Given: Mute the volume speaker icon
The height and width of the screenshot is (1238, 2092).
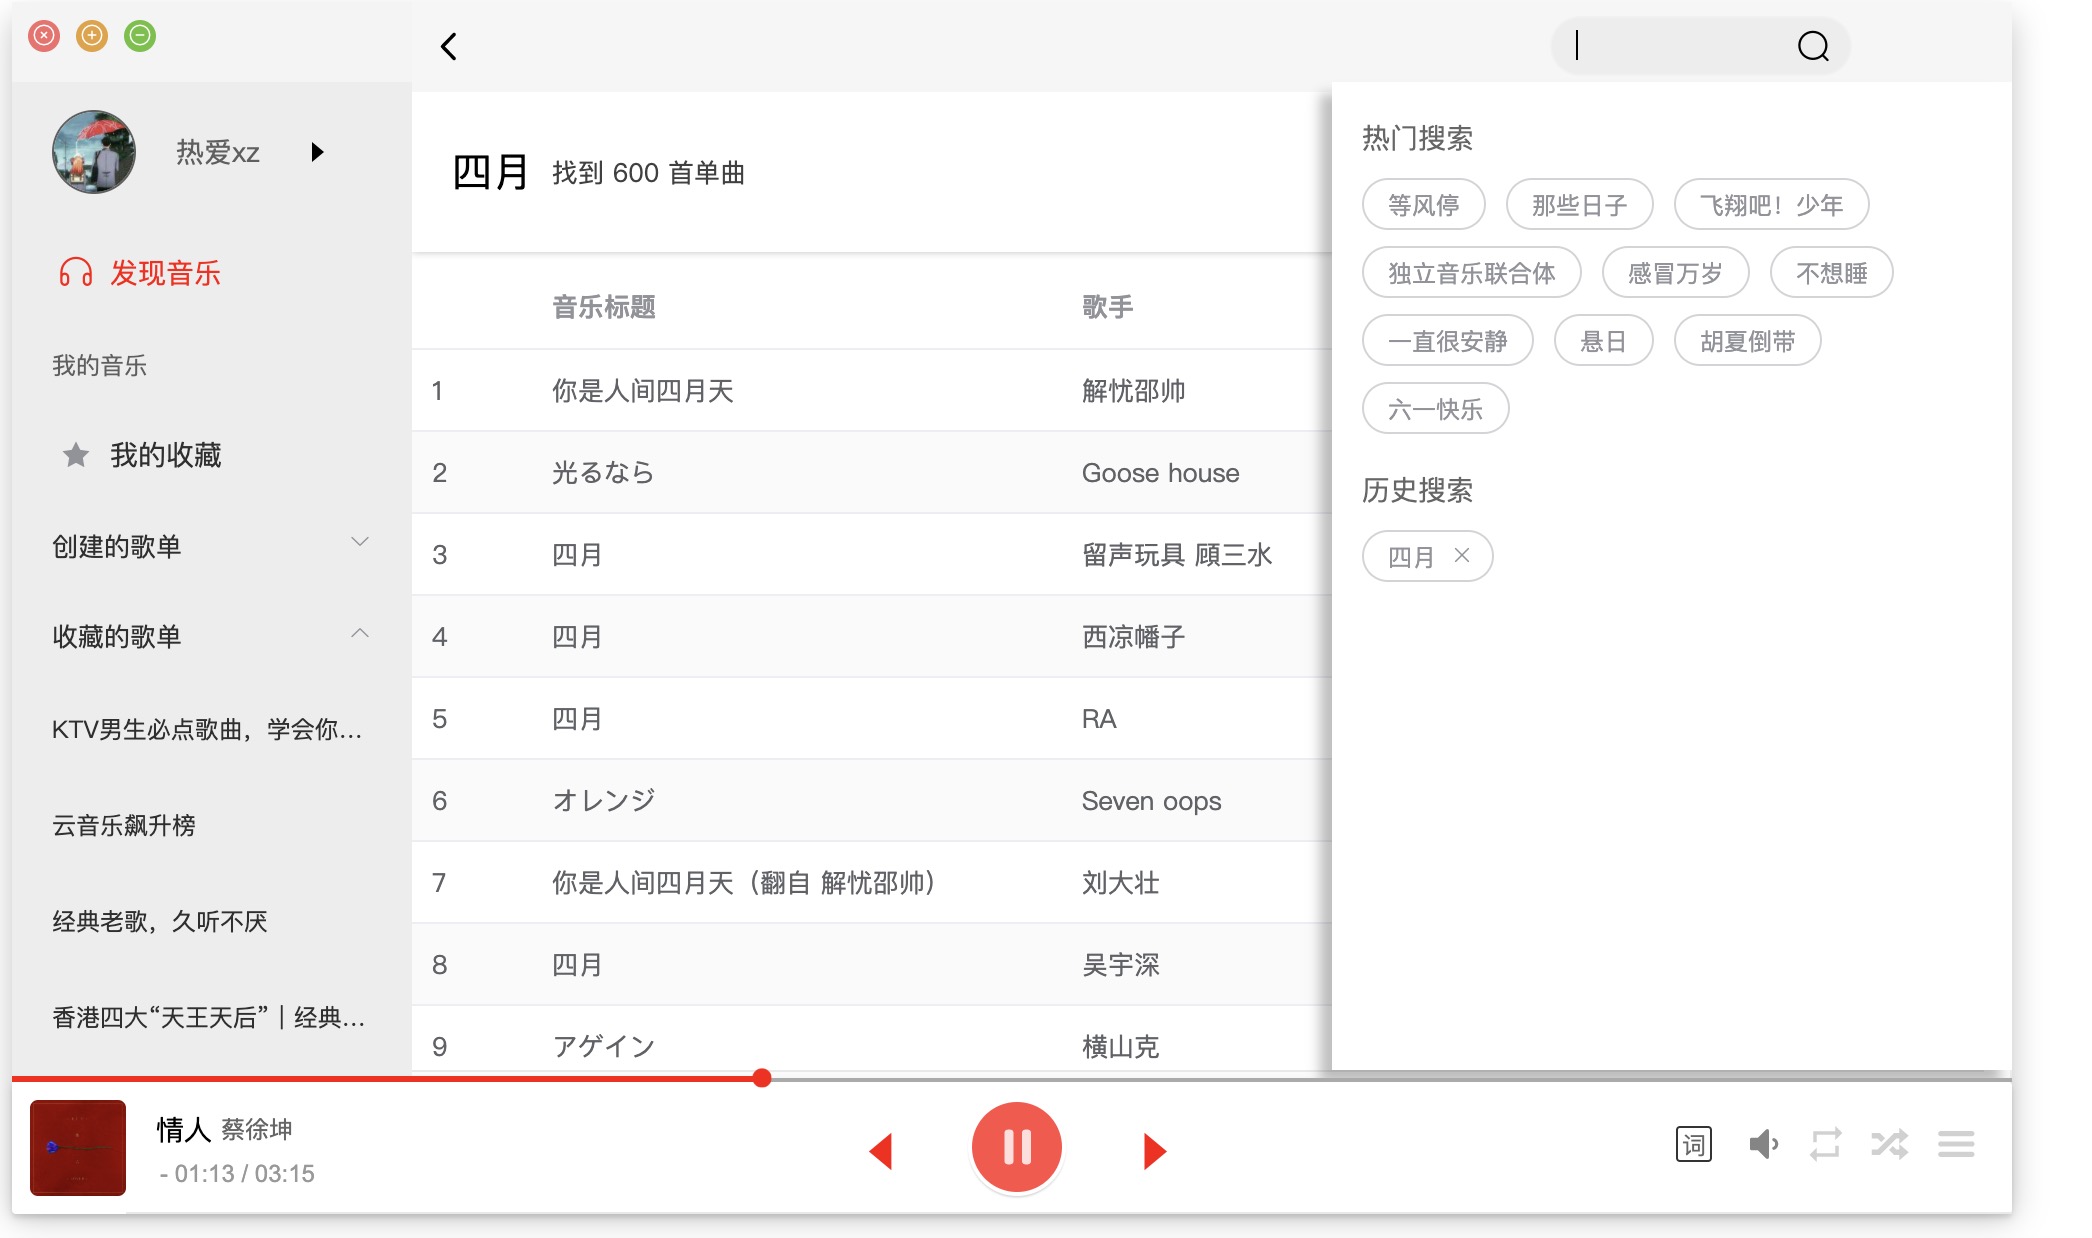Looking at the screenshot, I should 1762,1144.
